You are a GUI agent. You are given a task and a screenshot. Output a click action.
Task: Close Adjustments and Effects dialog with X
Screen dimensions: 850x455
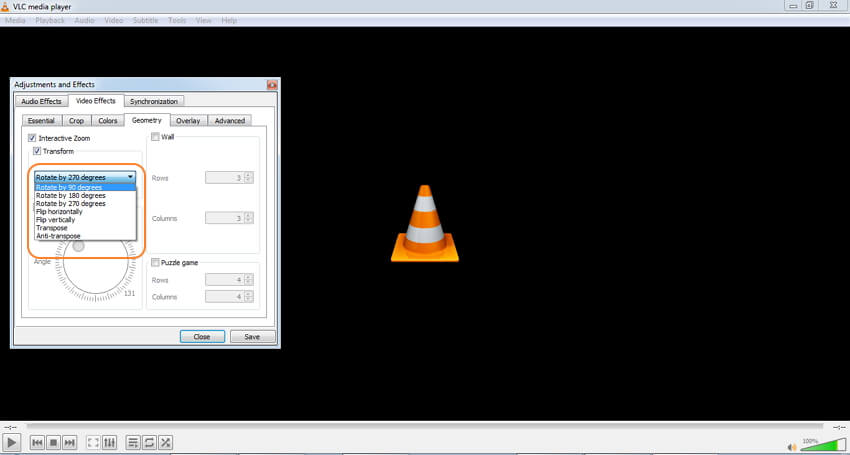pos(272,85)
